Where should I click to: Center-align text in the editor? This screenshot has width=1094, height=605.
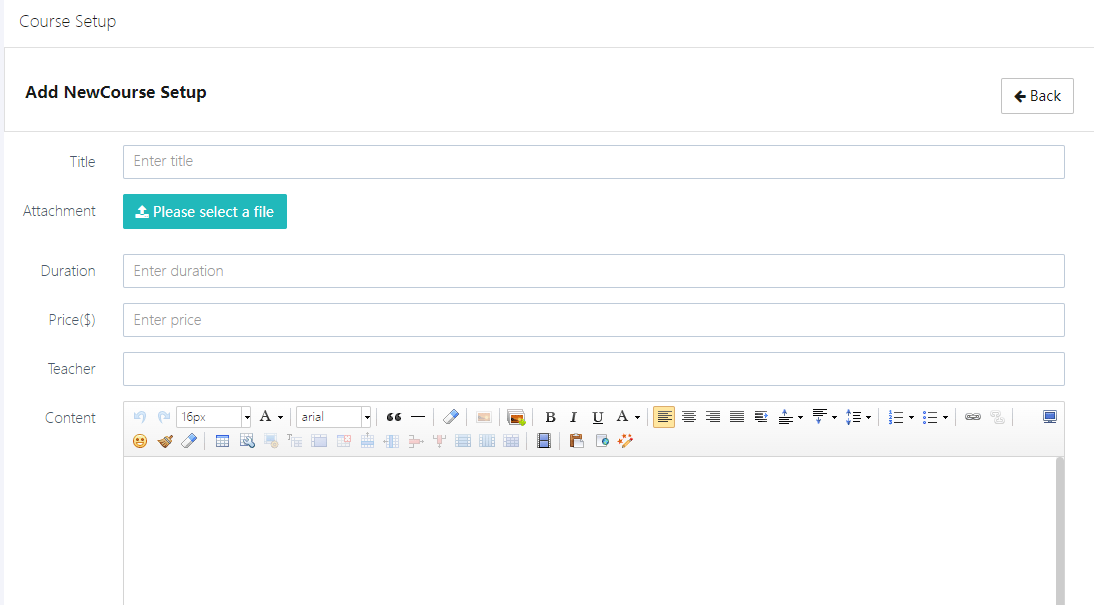pos(689,417)
